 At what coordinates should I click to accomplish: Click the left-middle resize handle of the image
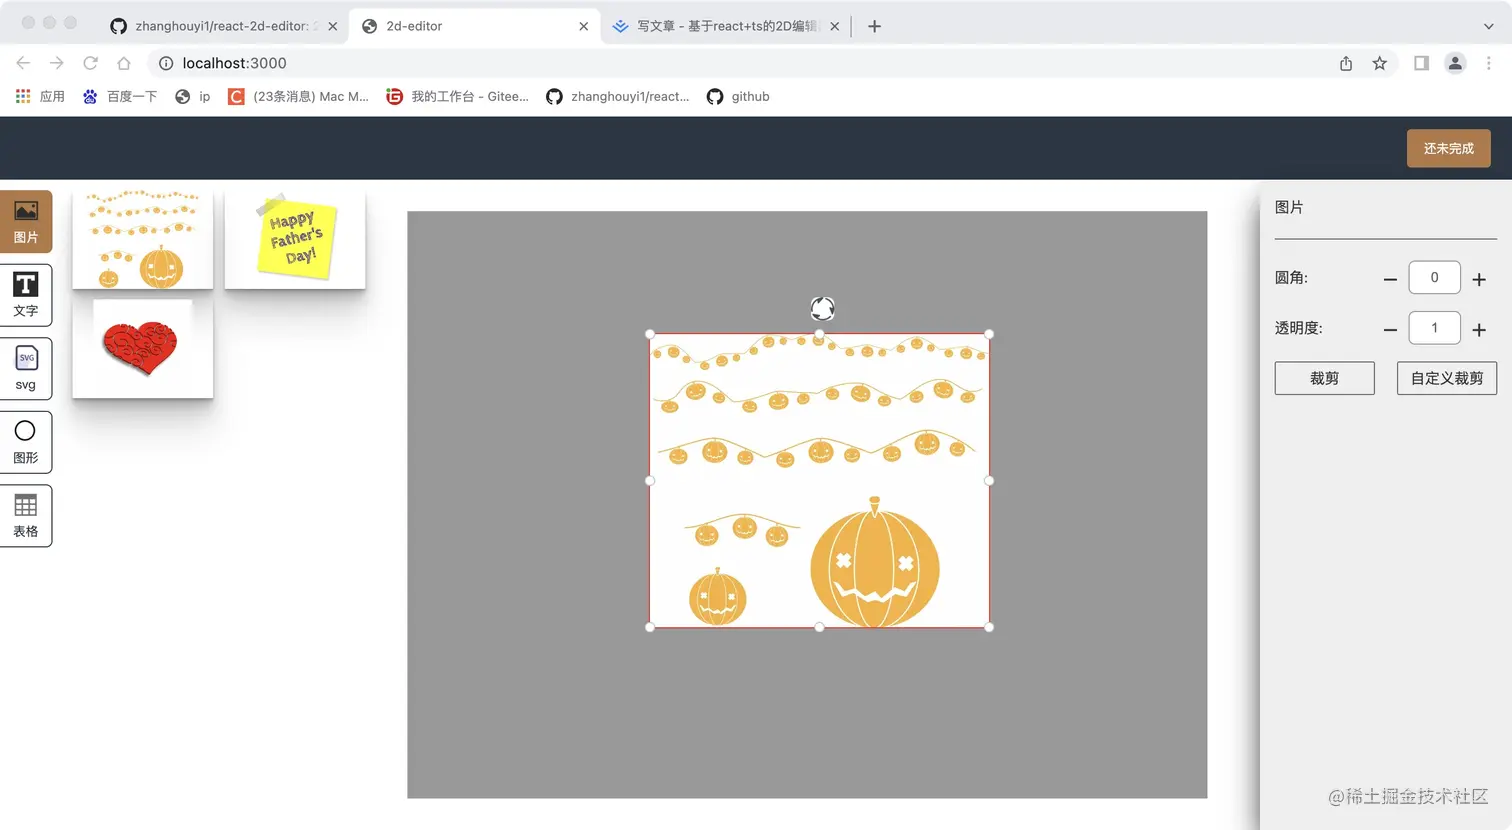coord(650,480)
